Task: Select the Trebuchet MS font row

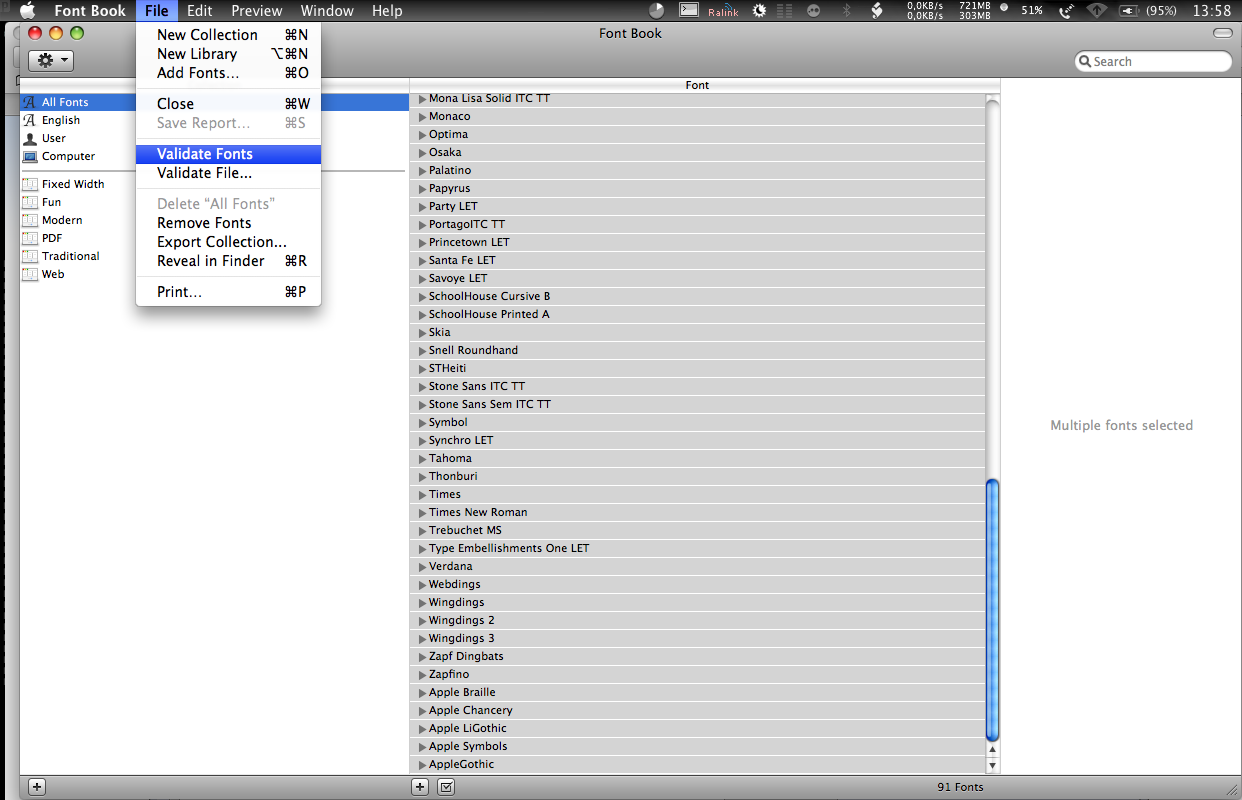Action: click(x=697, y=530)
